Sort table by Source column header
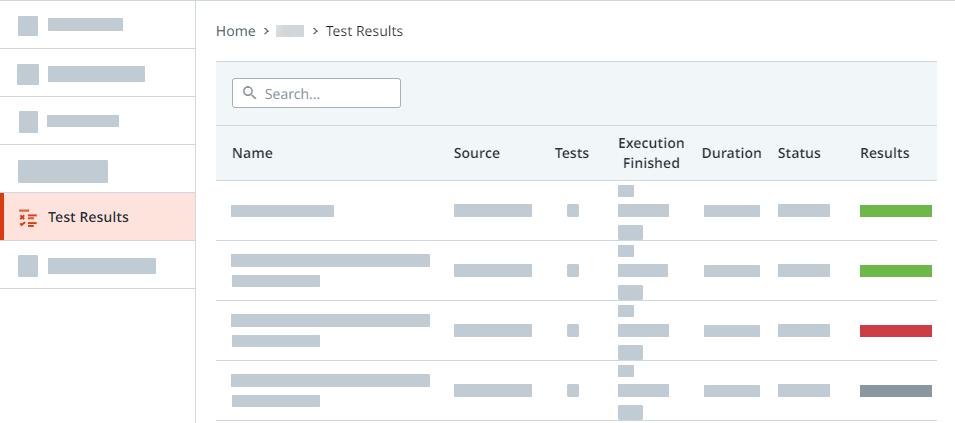 coord(476,153)
